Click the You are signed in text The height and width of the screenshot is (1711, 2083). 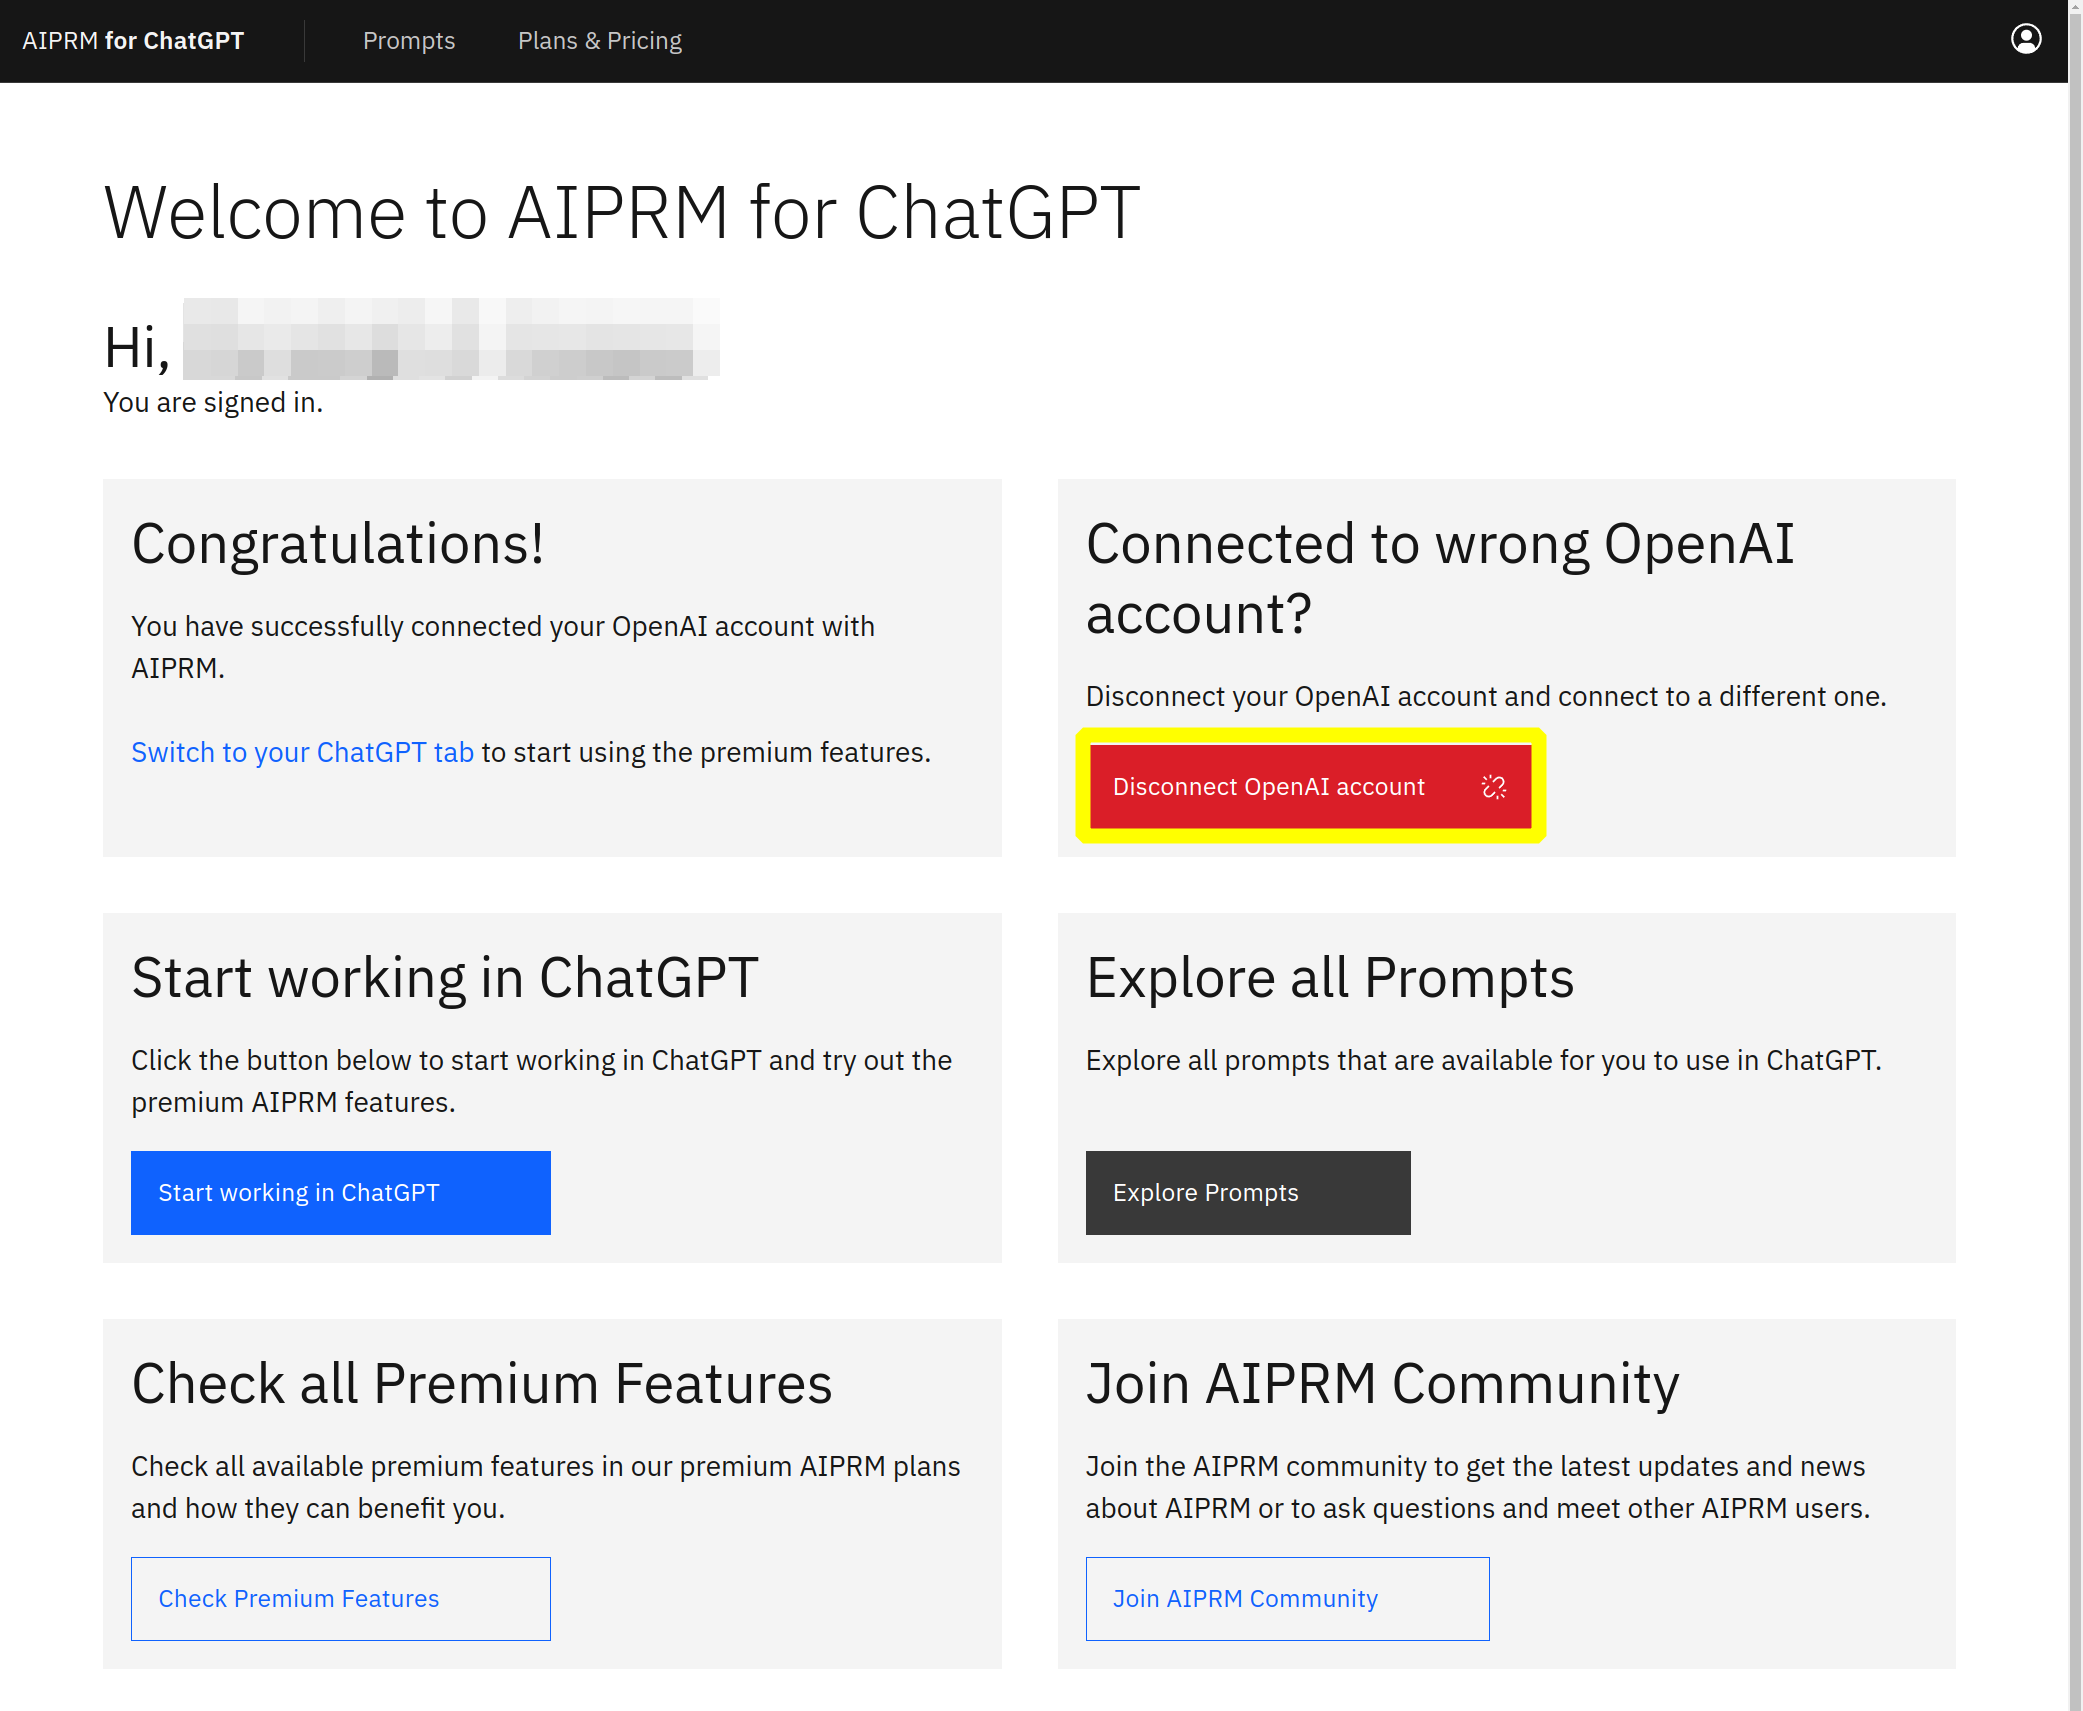click(x=213, y=403)
